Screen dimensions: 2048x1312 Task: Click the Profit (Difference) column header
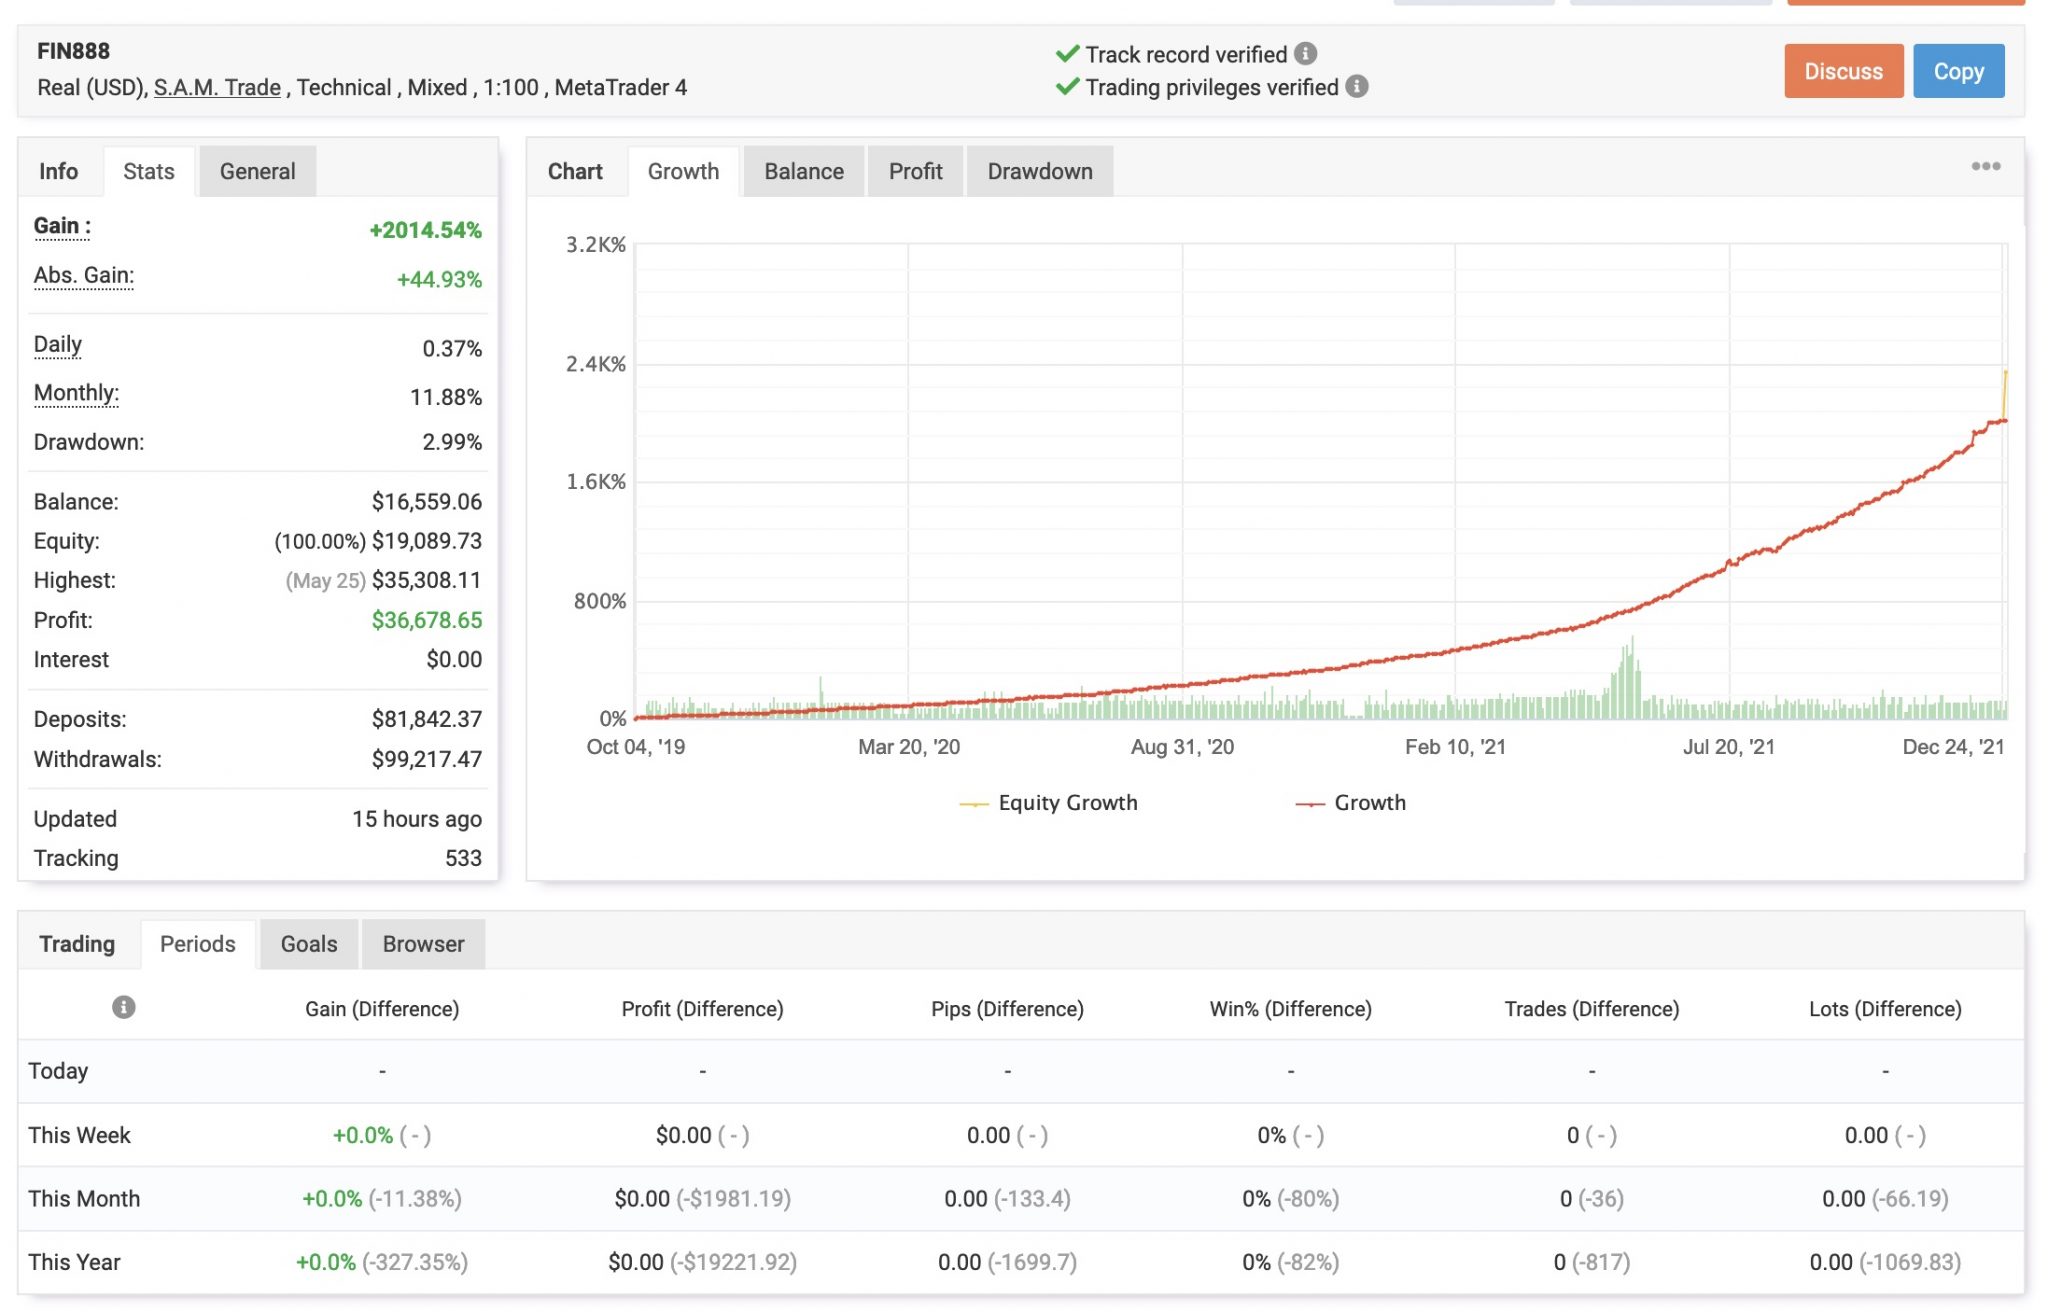(x=702, y=1009)
